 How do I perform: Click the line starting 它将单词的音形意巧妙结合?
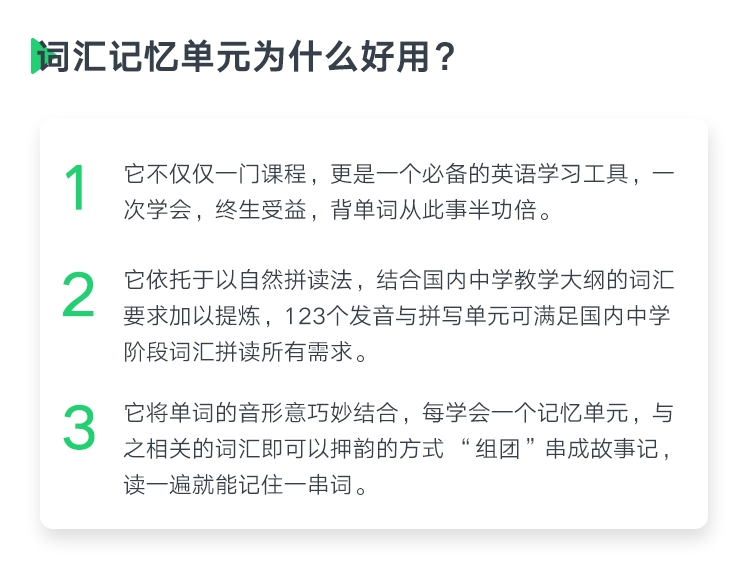(399, 413)
